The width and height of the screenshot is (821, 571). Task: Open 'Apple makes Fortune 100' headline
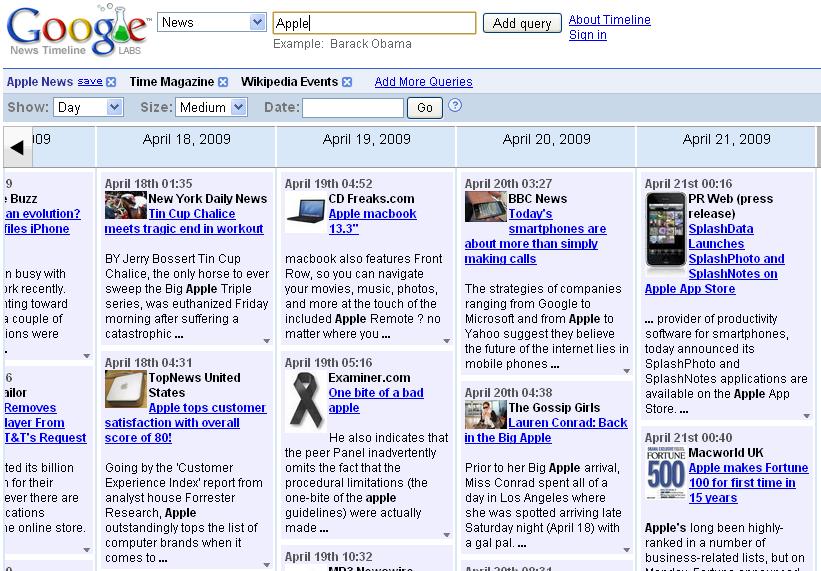coord(748,483)
